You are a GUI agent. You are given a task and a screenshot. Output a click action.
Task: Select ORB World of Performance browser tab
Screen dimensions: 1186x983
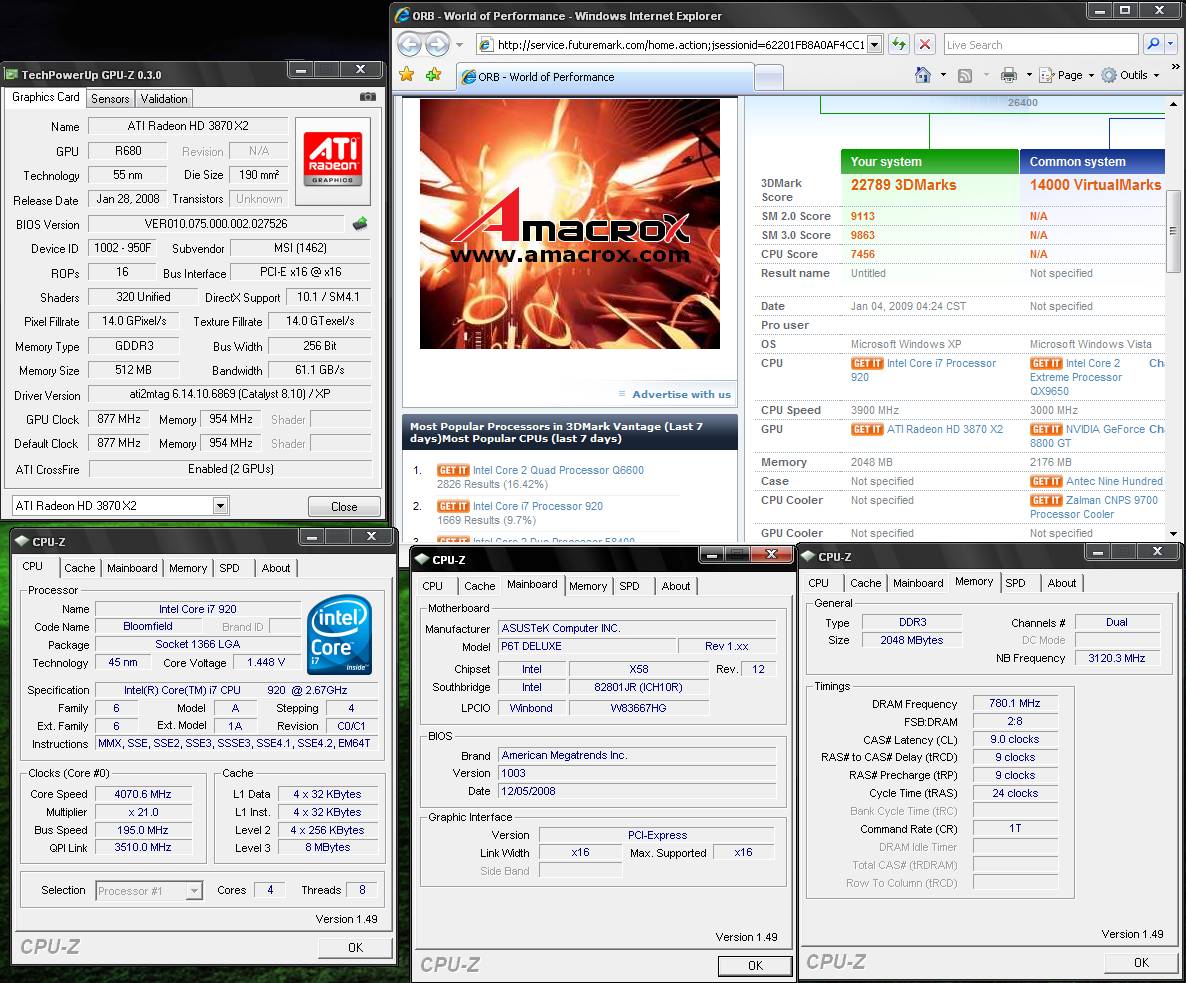point(606,76)
